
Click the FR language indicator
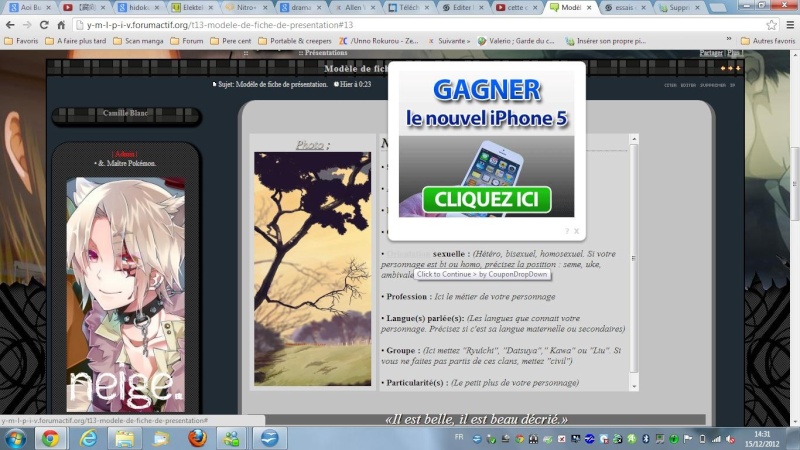pos(459,437)
